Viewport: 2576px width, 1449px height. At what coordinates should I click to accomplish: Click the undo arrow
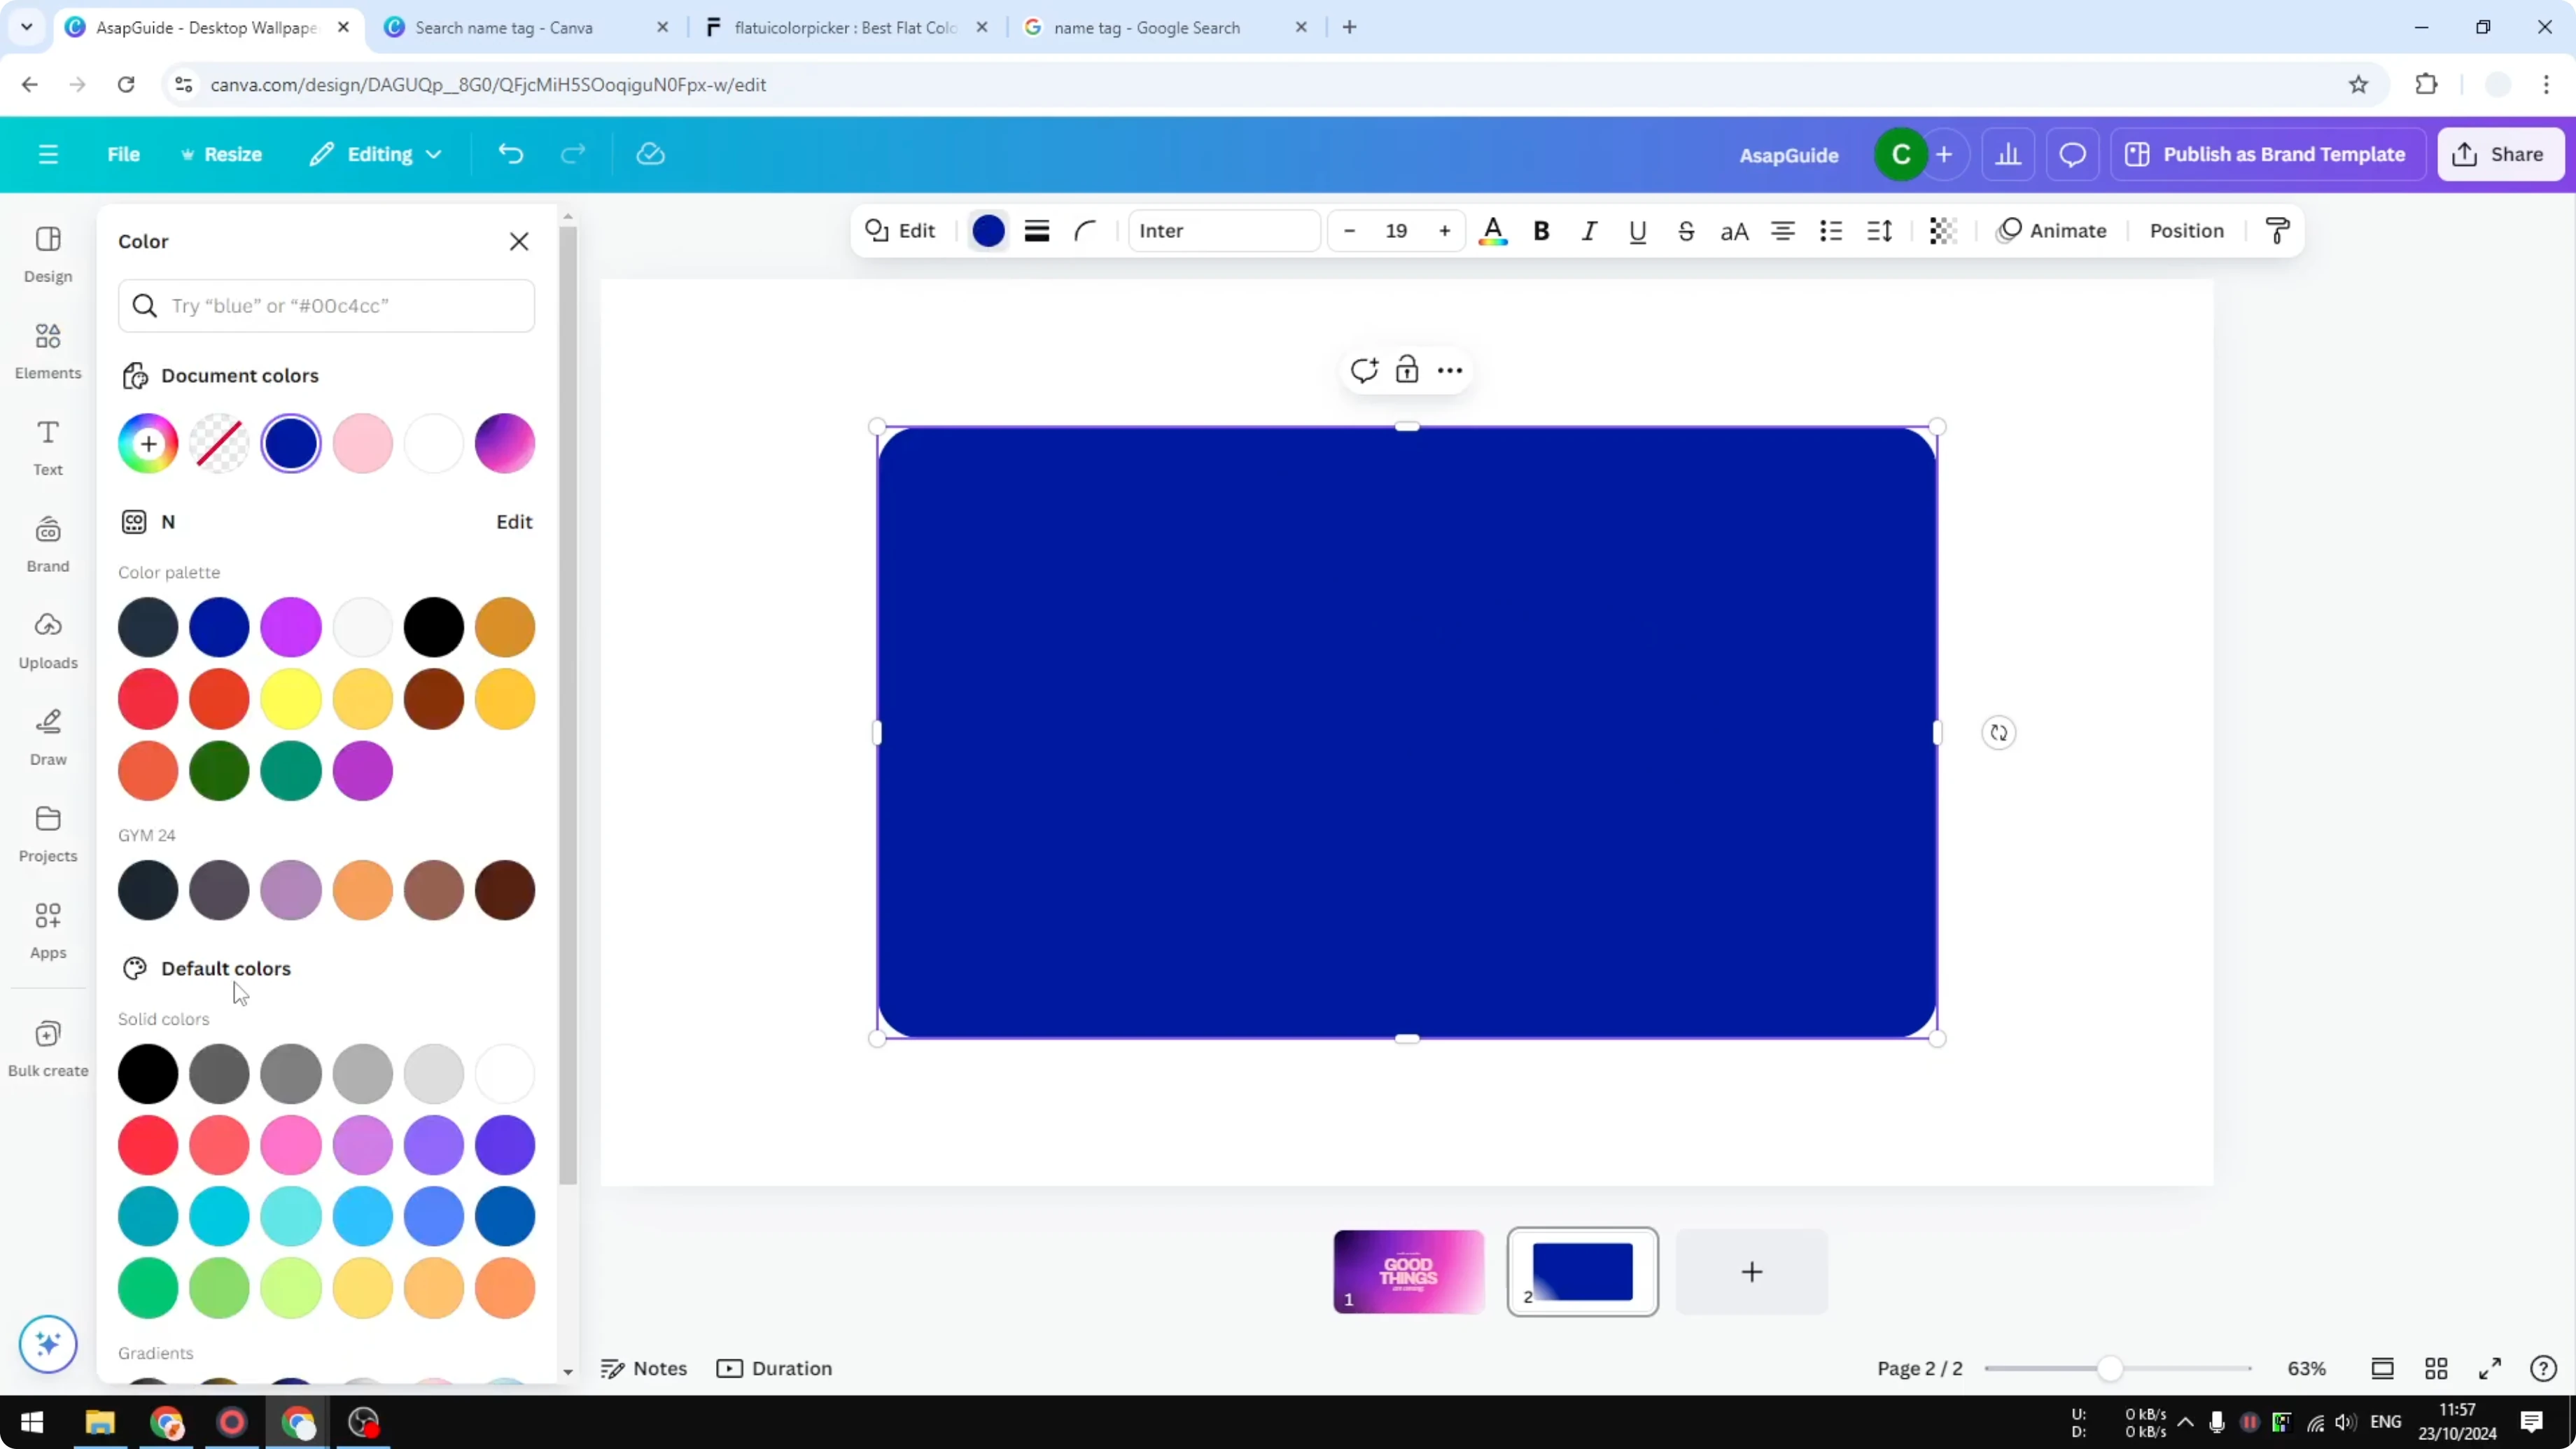[511, 154]
